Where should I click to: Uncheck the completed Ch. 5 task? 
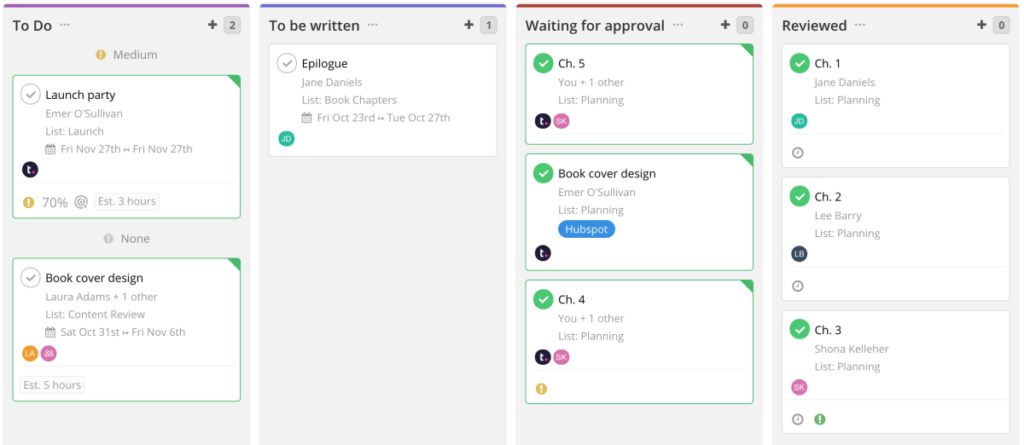[x=543, y=64]
